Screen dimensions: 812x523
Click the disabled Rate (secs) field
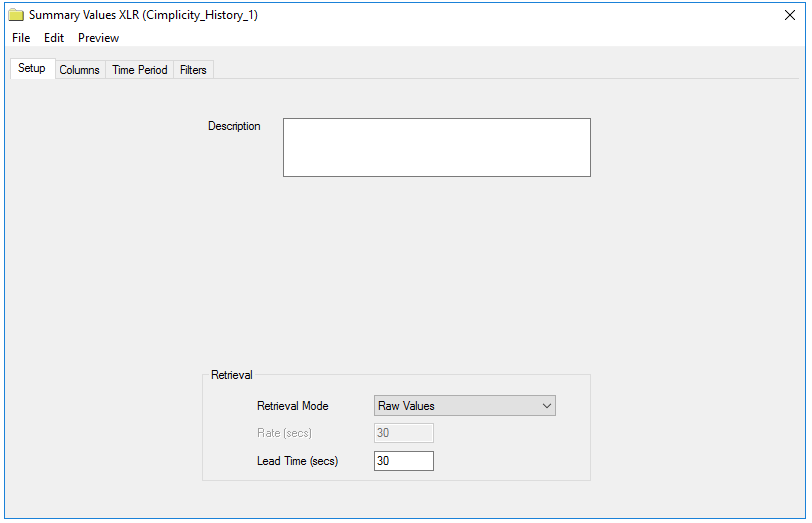pyautogui.click(x=403, y=433)
